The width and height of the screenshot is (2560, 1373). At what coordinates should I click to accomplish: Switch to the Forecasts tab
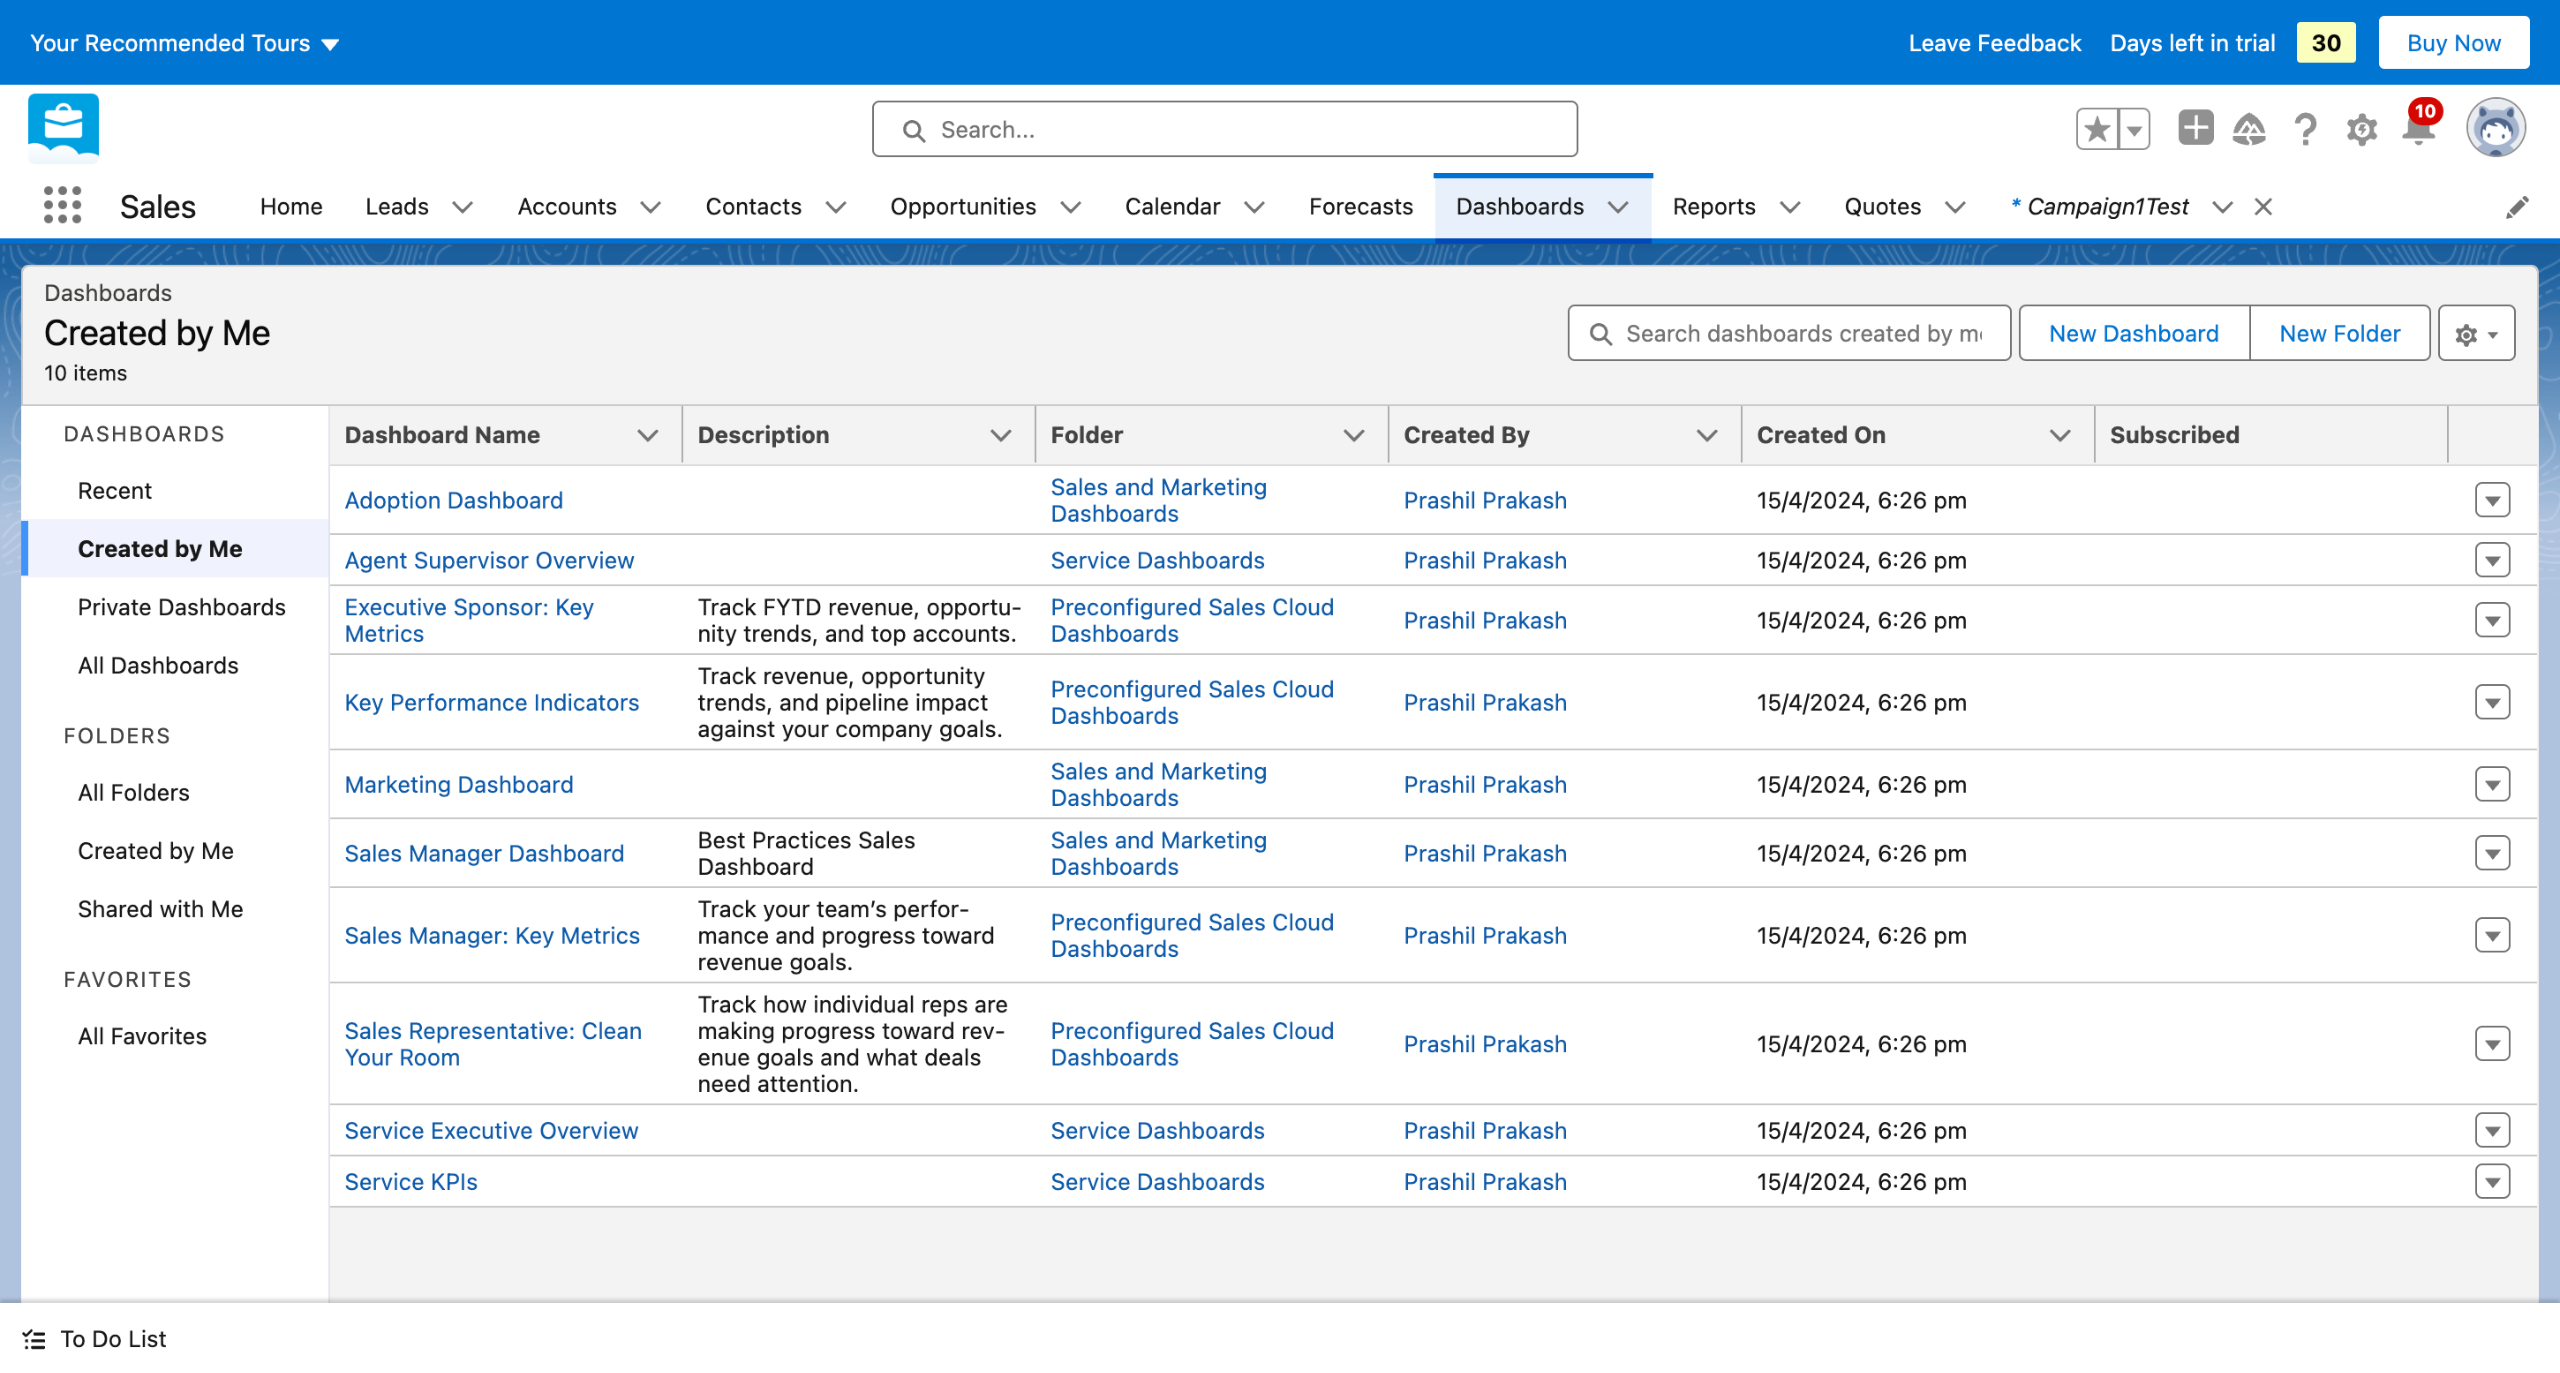(x=1360, y=207)
